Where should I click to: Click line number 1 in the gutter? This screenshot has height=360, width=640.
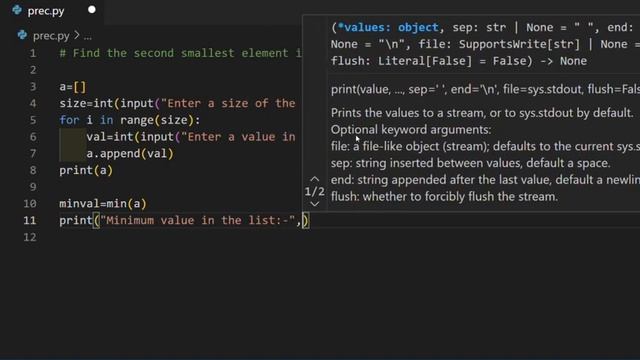tap(33, 53)
